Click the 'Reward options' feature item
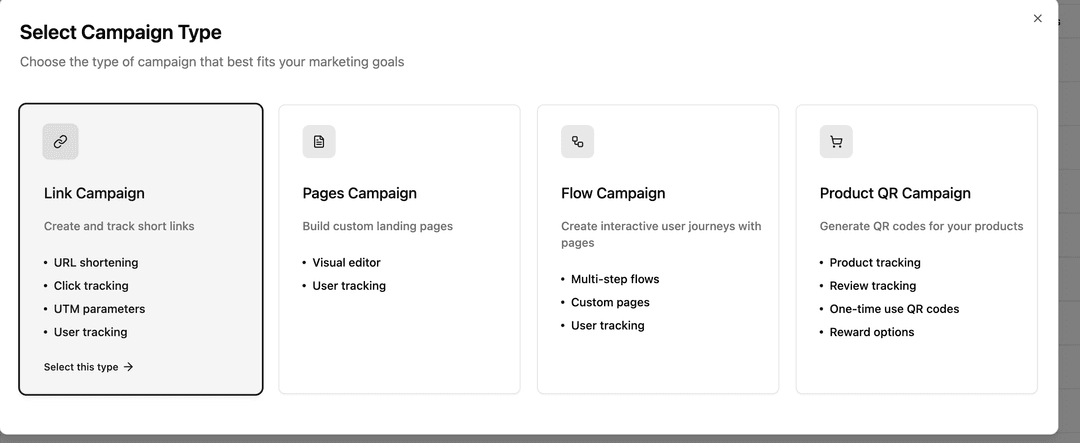Screen dimensions: 1080x443 [871, 332]
